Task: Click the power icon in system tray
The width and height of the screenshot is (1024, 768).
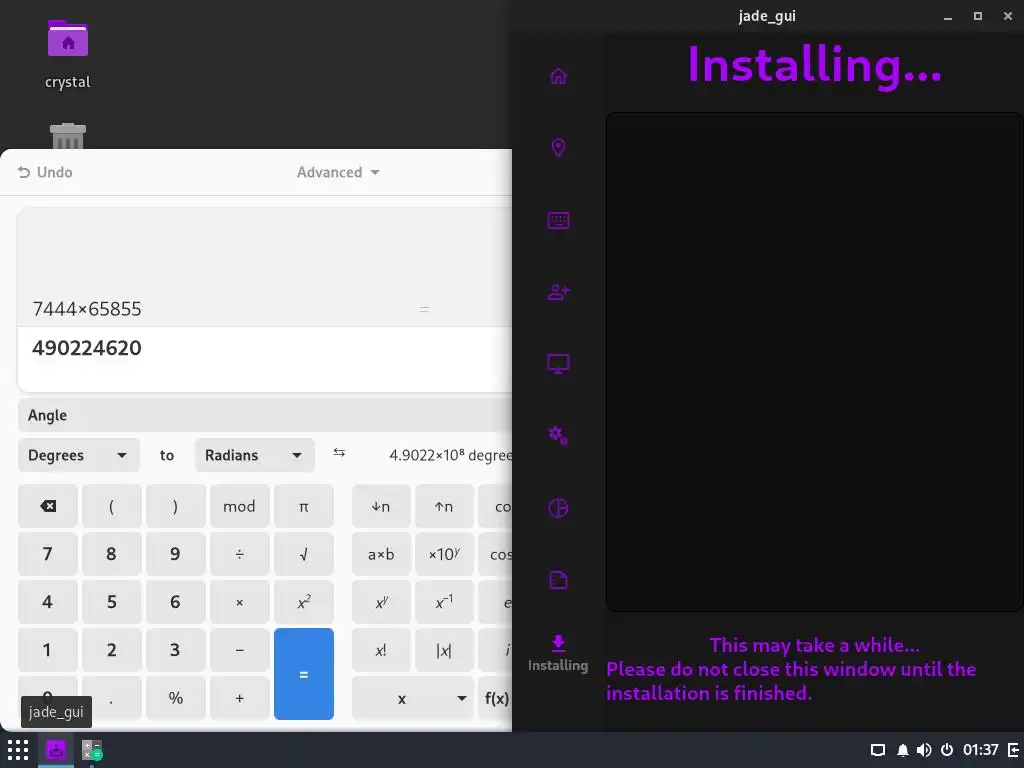Action: coord(947,750)
